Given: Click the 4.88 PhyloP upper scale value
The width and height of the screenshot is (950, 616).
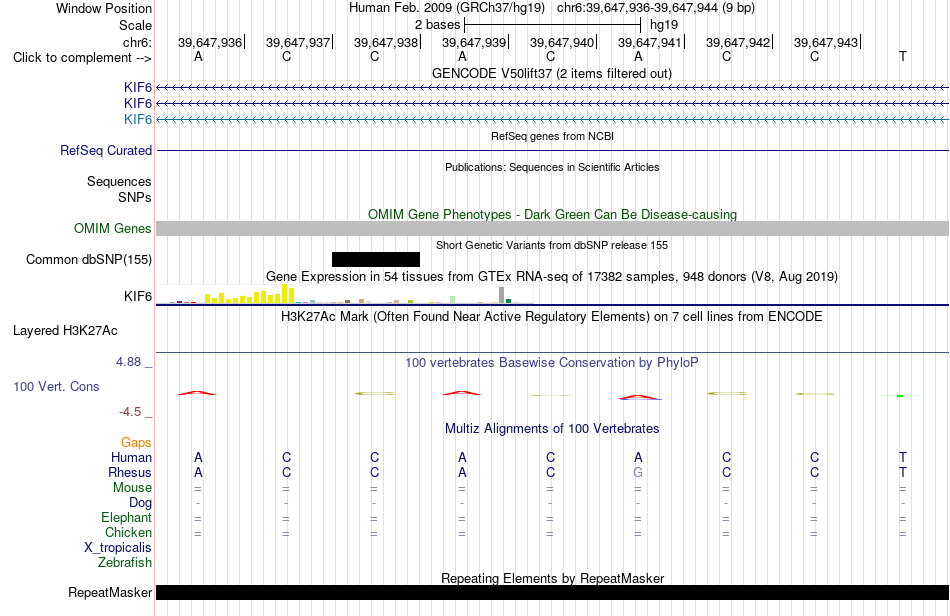Looking at the screenshot, I should point(128,362).
